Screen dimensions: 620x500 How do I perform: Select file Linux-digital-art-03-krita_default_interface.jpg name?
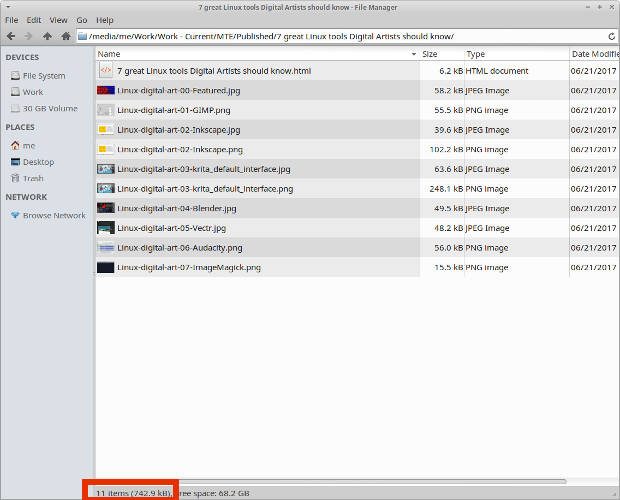point(204,169)
